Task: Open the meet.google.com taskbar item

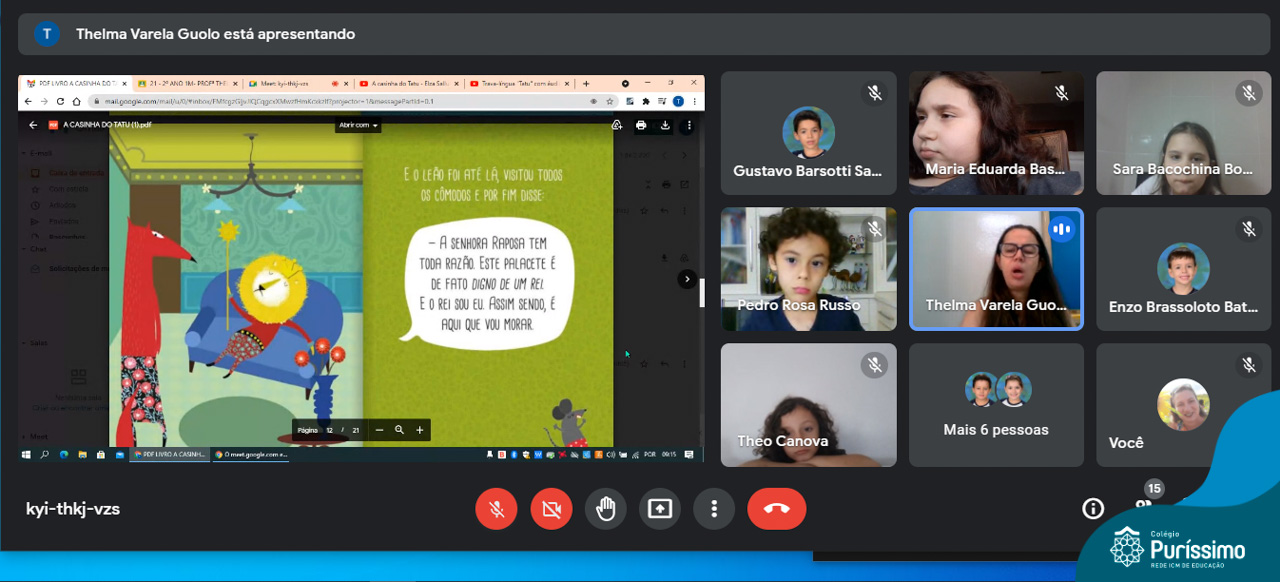Action: point(251,454)
